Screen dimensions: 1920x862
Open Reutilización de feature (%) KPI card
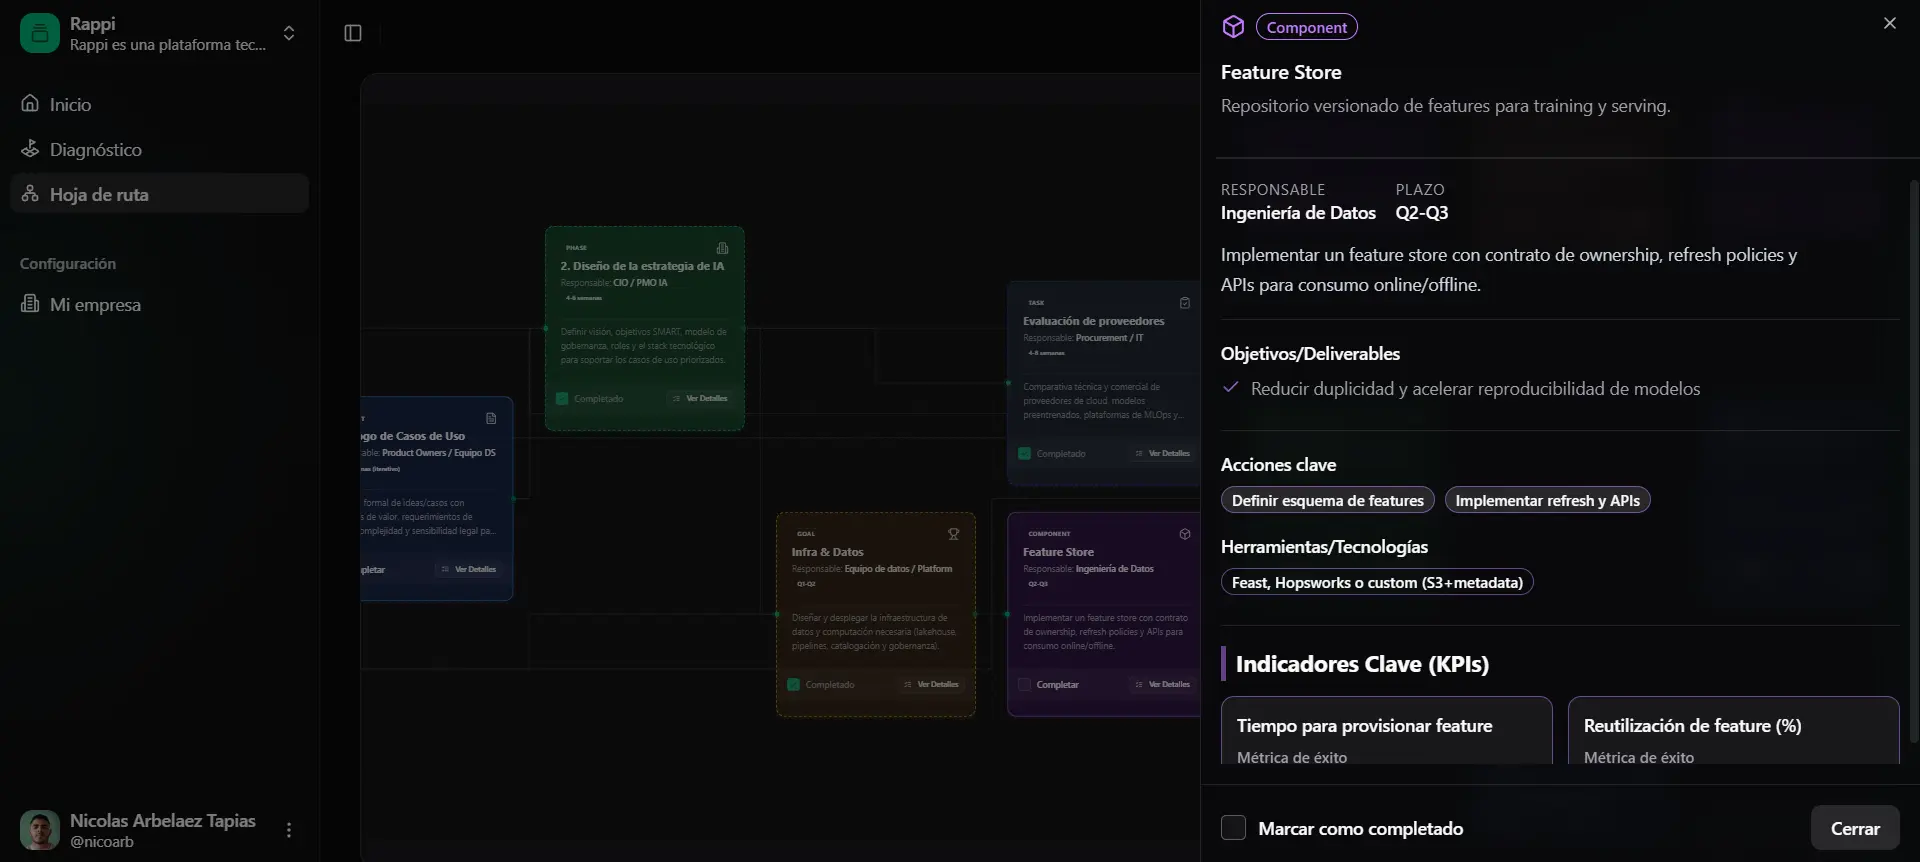[1733, 731]
